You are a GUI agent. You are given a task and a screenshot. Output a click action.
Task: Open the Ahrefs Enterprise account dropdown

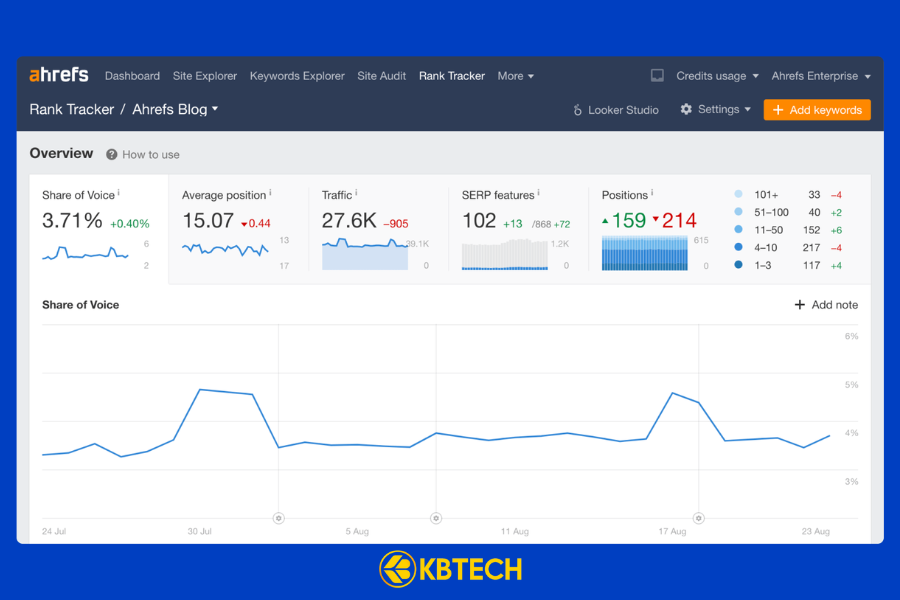(820, 75)
